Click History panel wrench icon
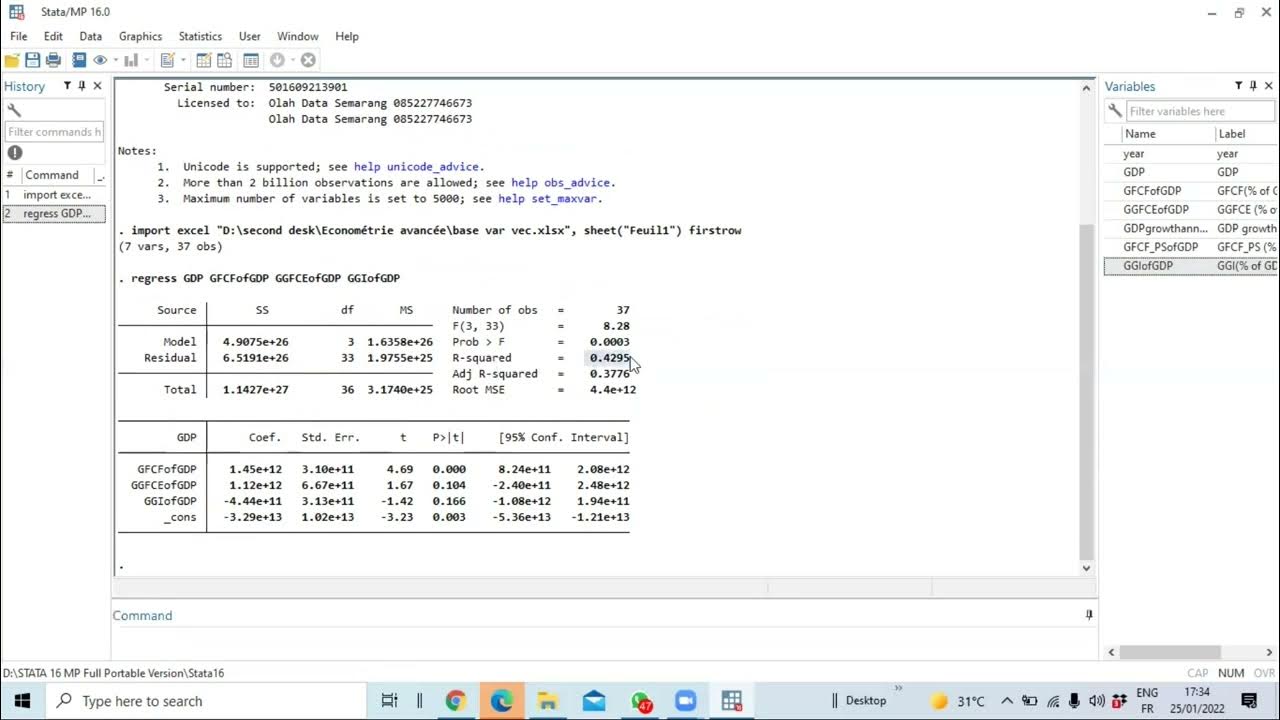The width and height of the screenshot is (1280, 720). coord(14,110)
